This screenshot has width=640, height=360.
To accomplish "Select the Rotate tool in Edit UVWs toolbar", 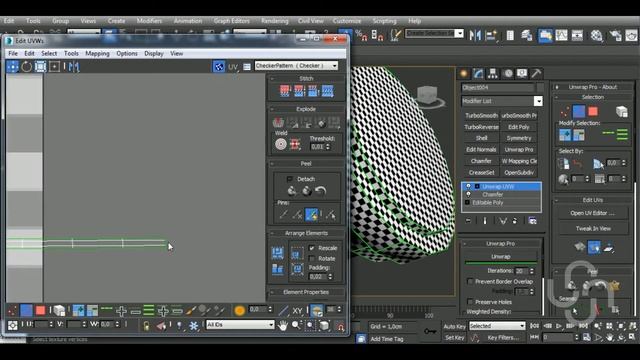I will point(27,67).
